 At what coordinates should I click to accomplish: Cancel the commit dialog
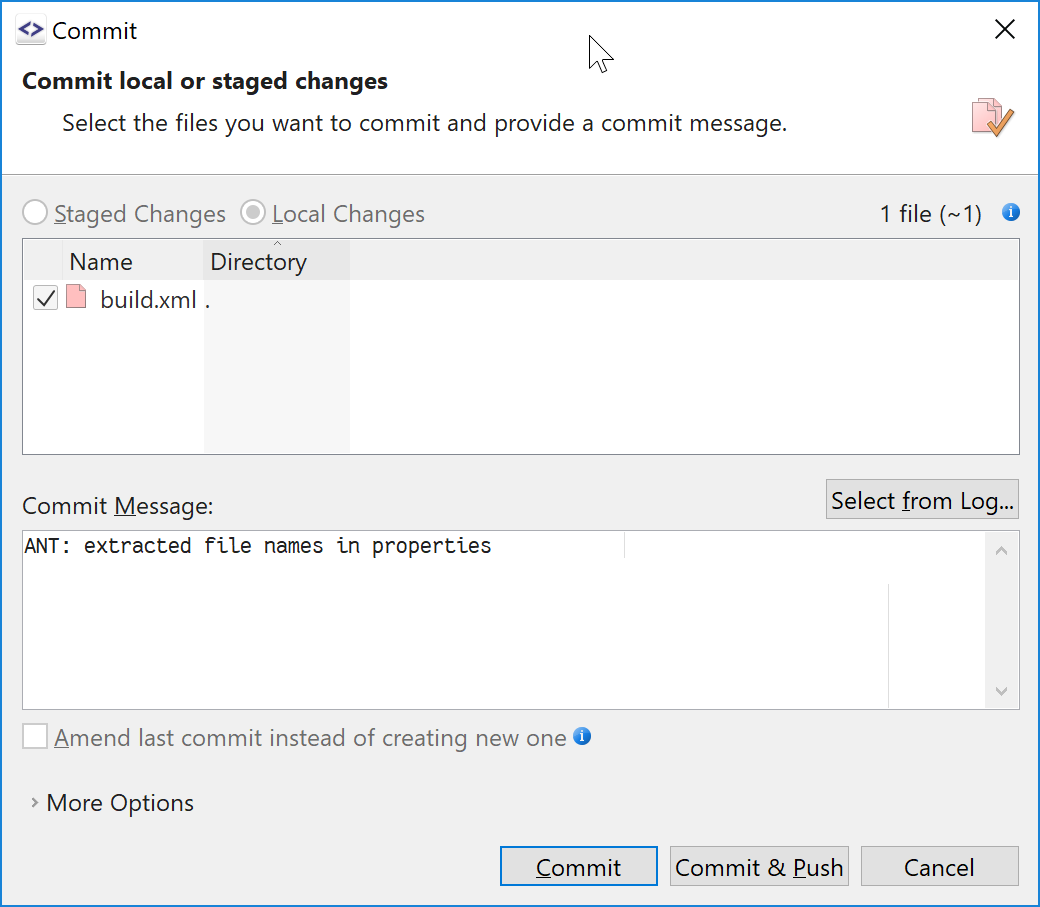click(x=939, y=866)
